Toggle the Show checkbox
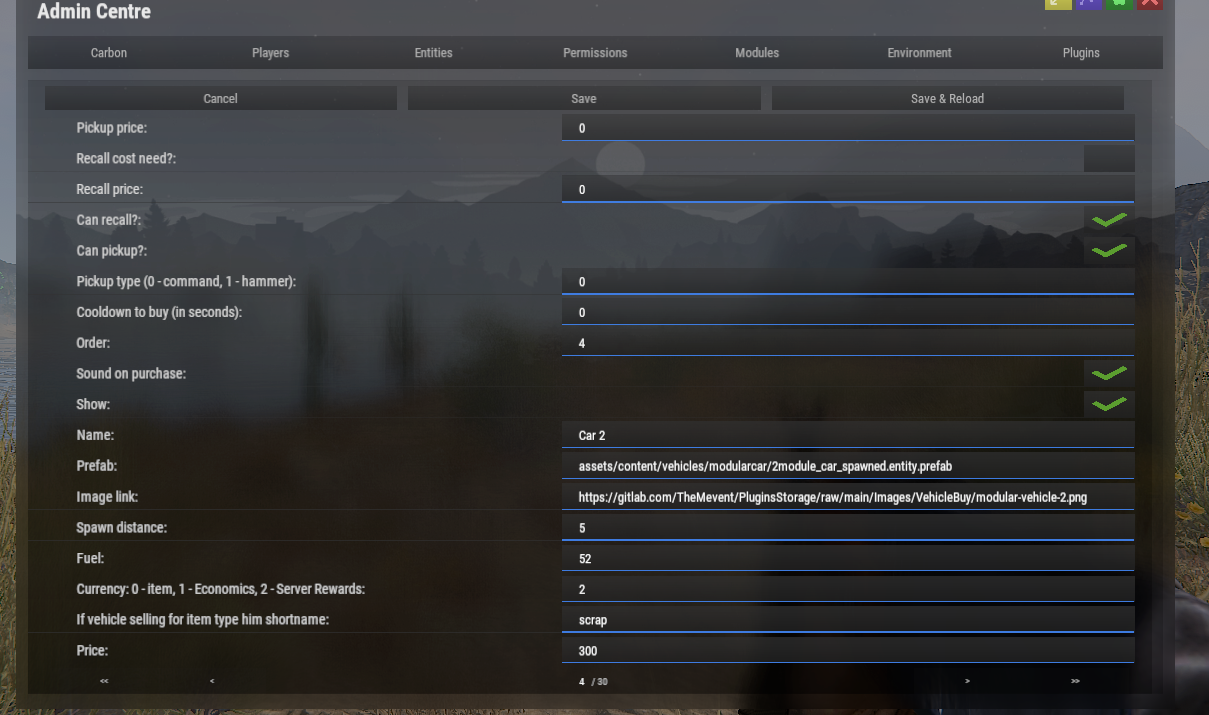This screenshot has width=1209, height=715. [x=1109, y=405]
